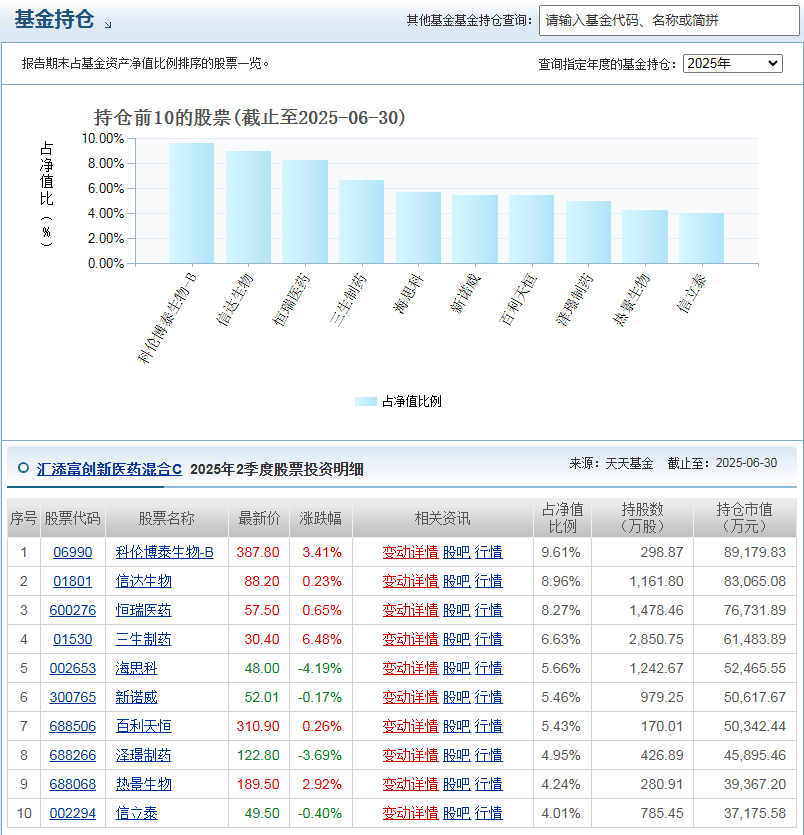Open stock code 600276 link
The image size is (804, 835).
[72, 610]
